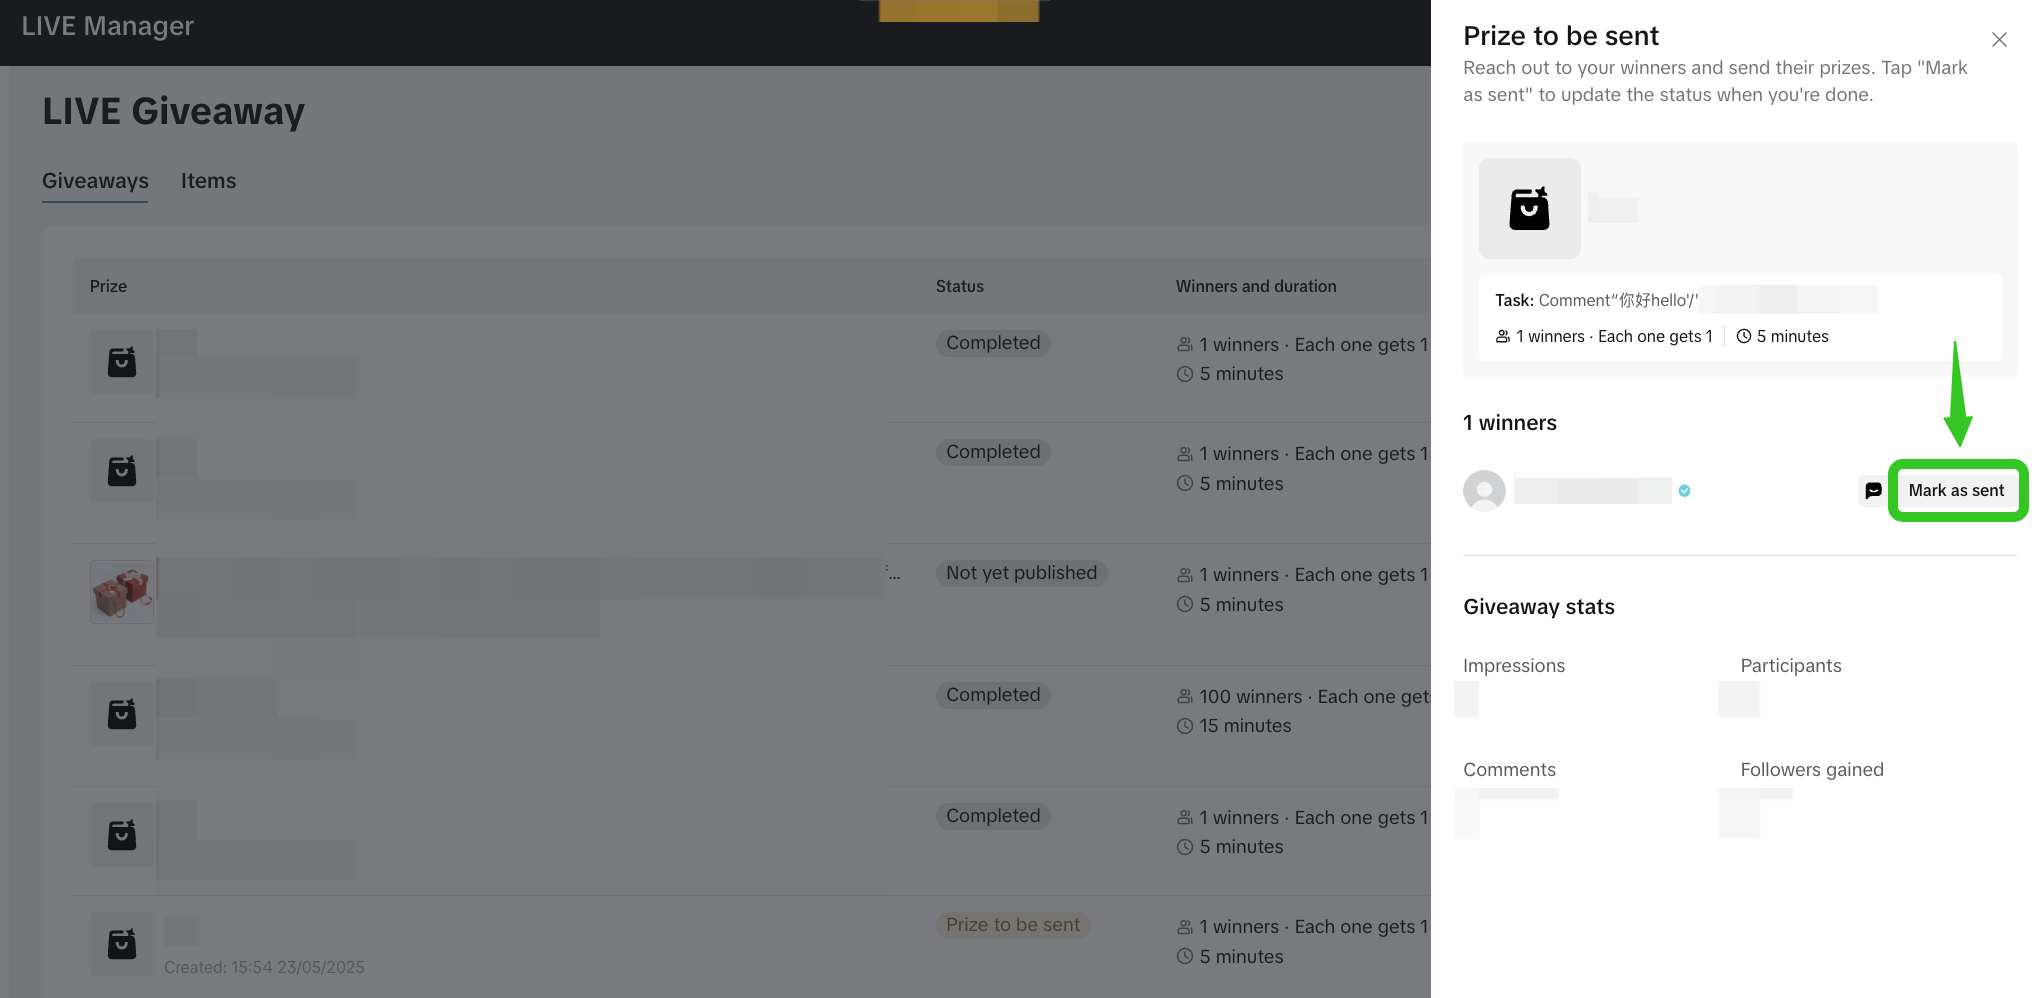Viewport: 2034px width, 998px height.
Task: Click the 100 winners row's bag icon
Action: tap(122, 714)
